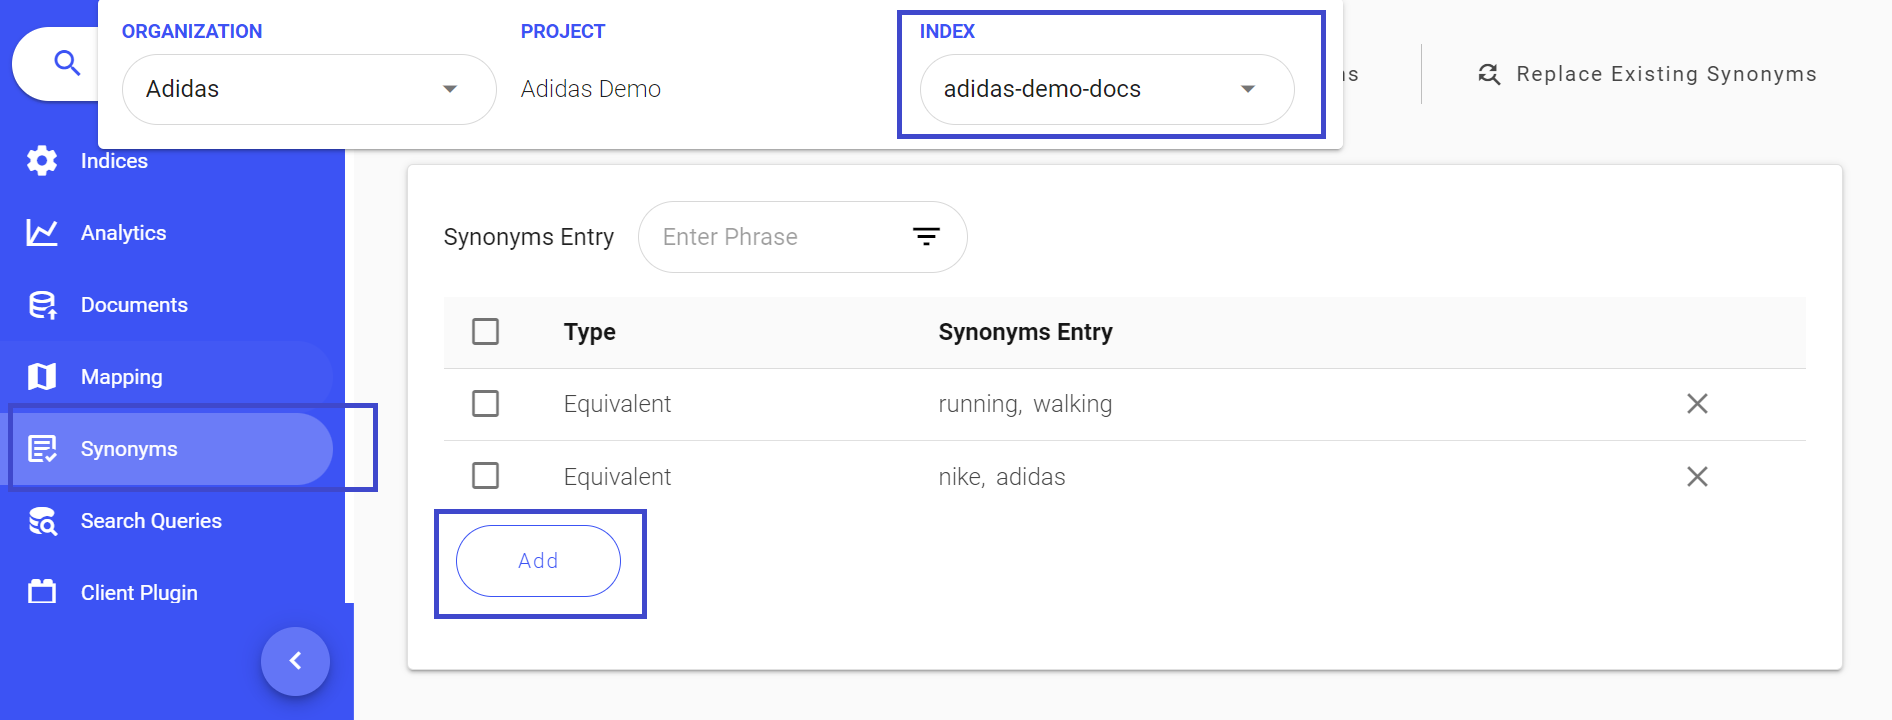Click the Adidas Demo project name

click(x=590, y=89)
